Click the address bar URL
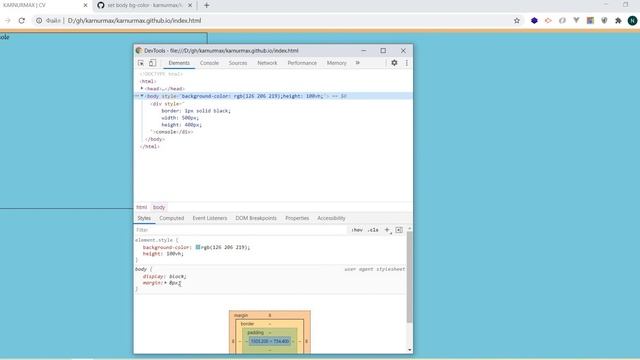This screenshot has height=360, width=640. click(134, 20)
